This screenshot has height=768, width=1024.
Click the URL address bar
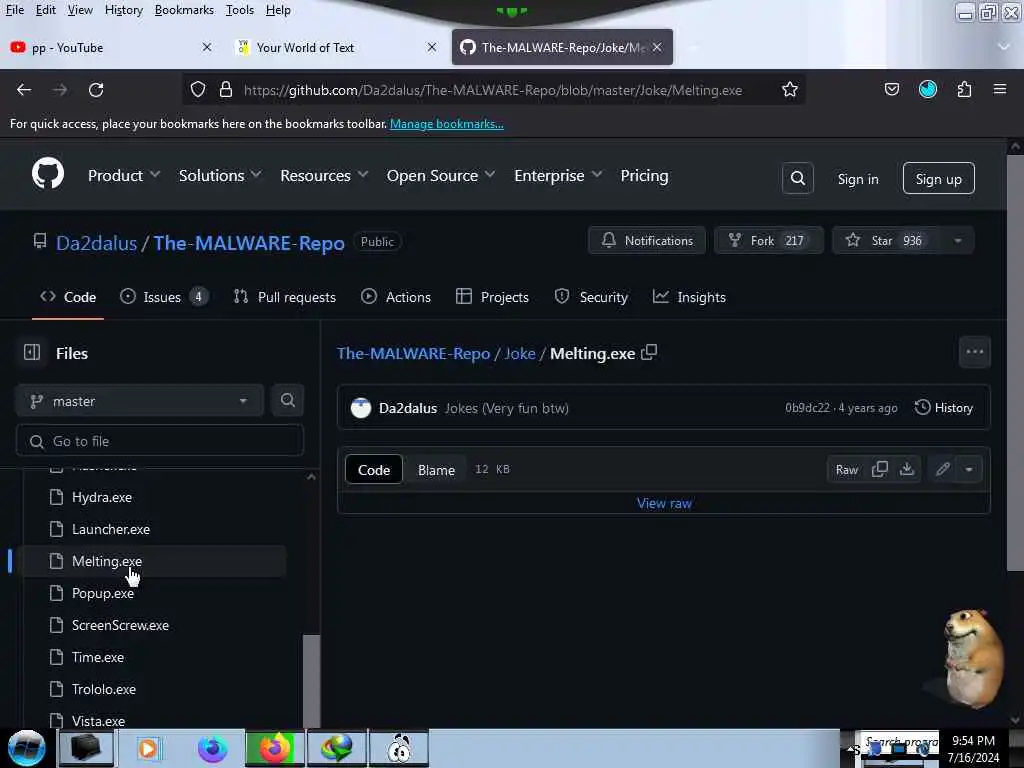click(x=493, y=89)
